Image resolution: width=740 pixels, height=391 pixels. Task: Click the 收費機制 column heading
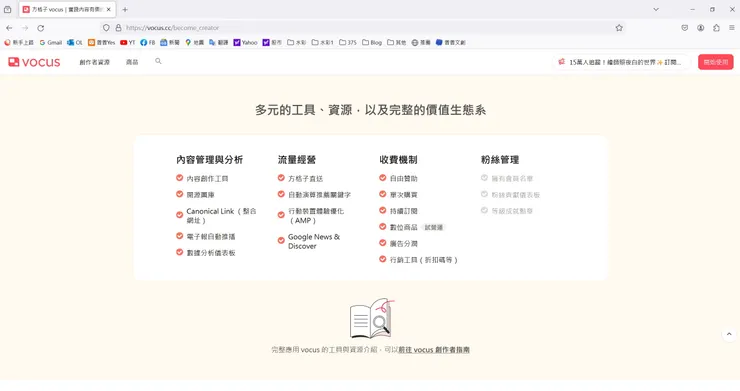(x=398, y=160)
